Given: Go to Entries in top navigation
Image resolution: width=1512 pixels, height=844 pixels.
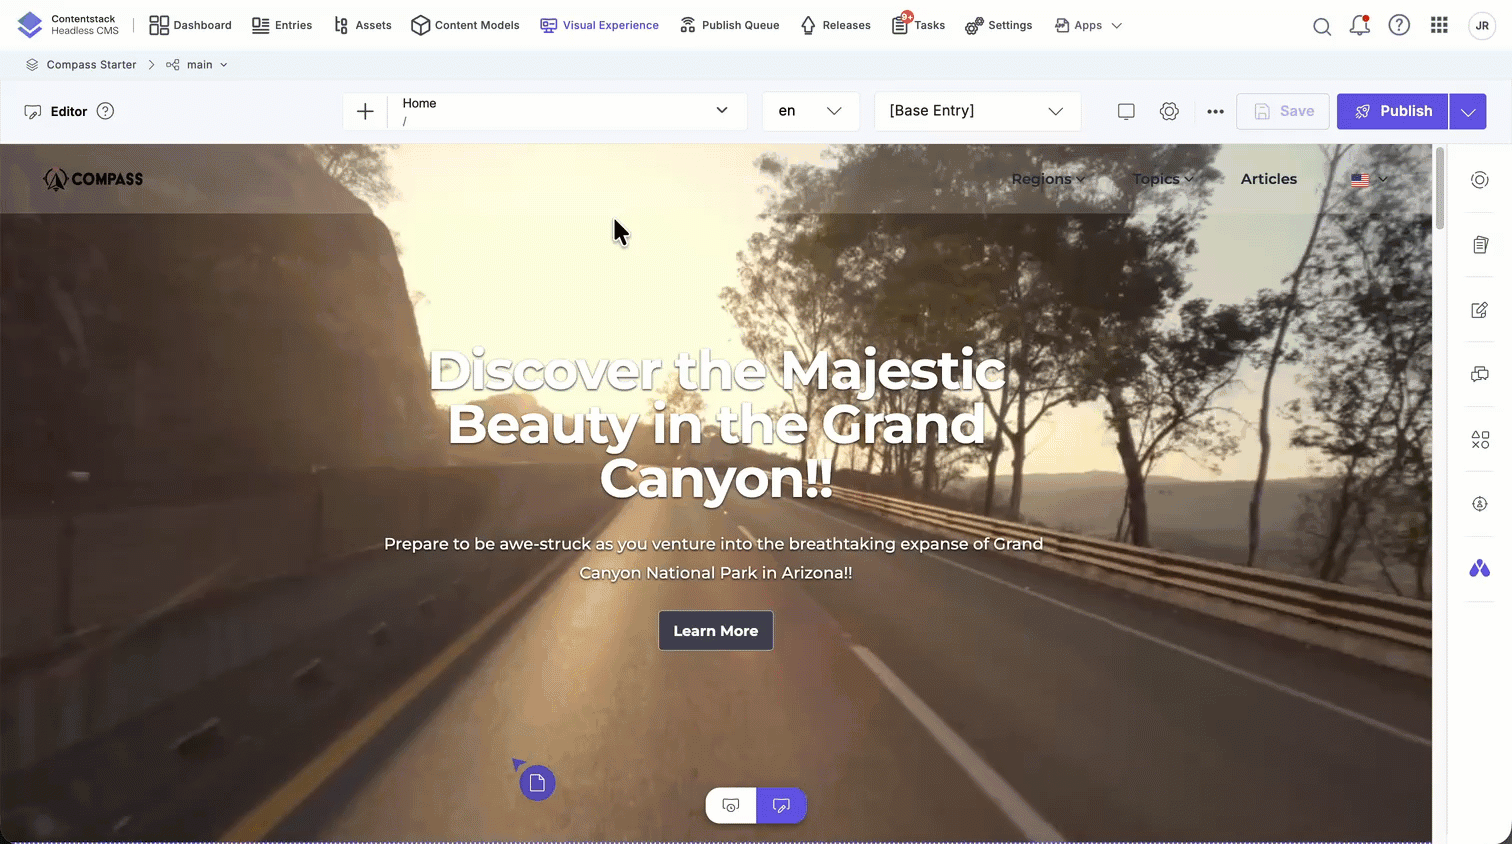Looking at the screenshot, I should [282, 25].
